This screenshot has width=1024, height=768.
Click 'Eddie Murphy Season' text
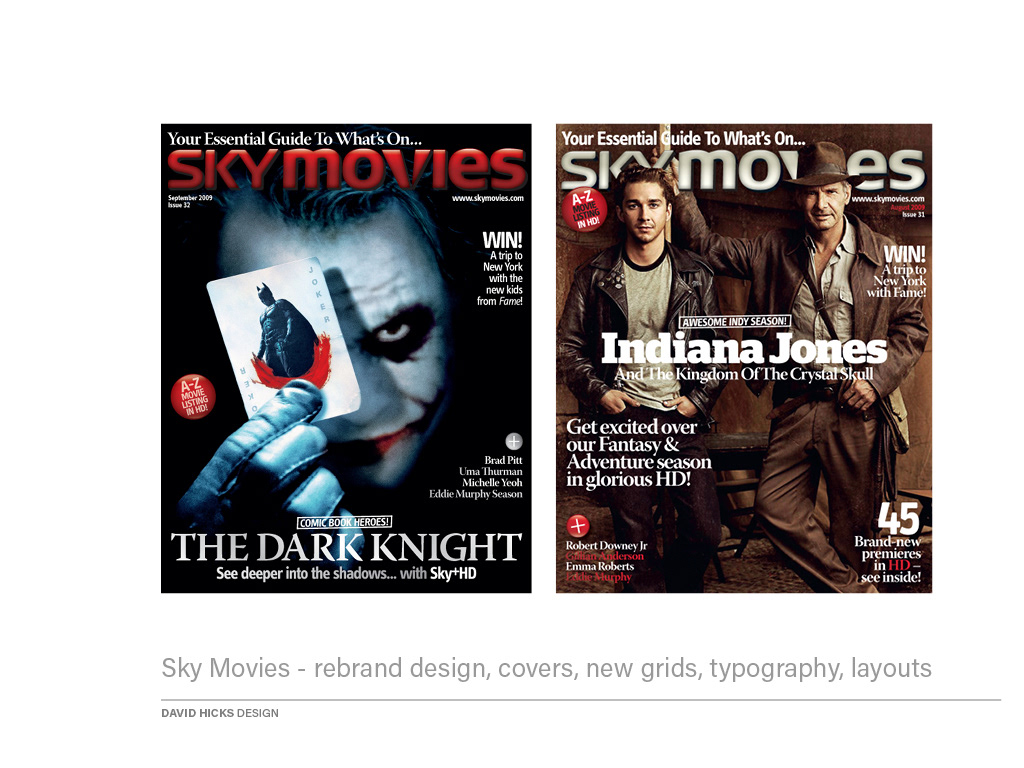[475, 494]
